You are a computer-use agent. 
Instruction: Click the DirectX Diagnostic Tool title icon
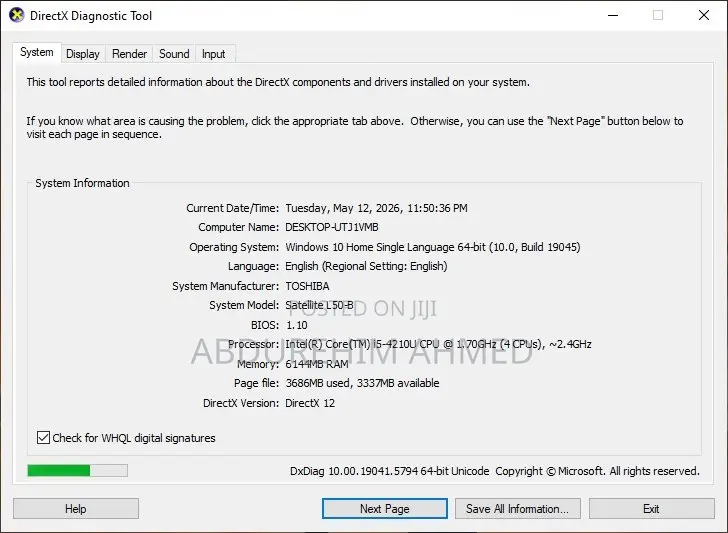coord(16,15)
